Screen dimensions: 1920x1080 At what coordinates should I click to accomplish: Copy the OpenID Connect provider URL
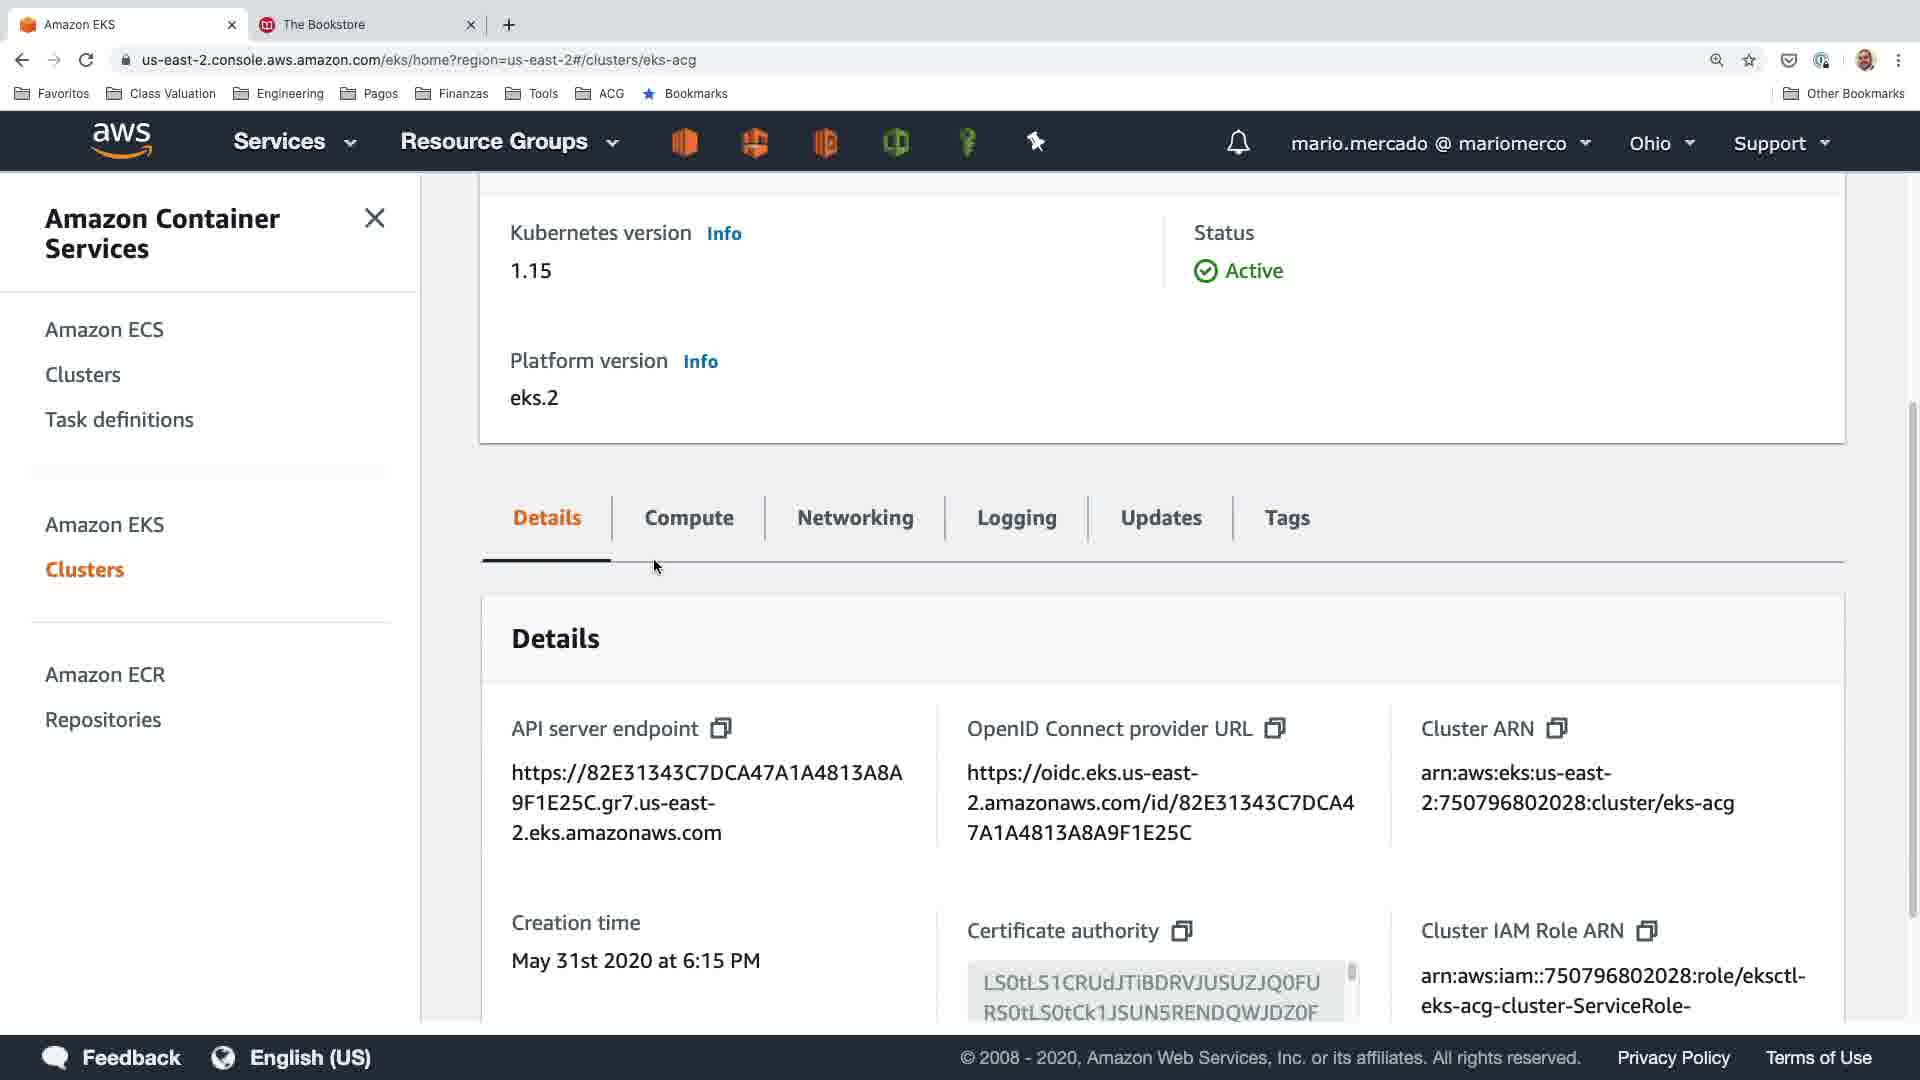1274,729
